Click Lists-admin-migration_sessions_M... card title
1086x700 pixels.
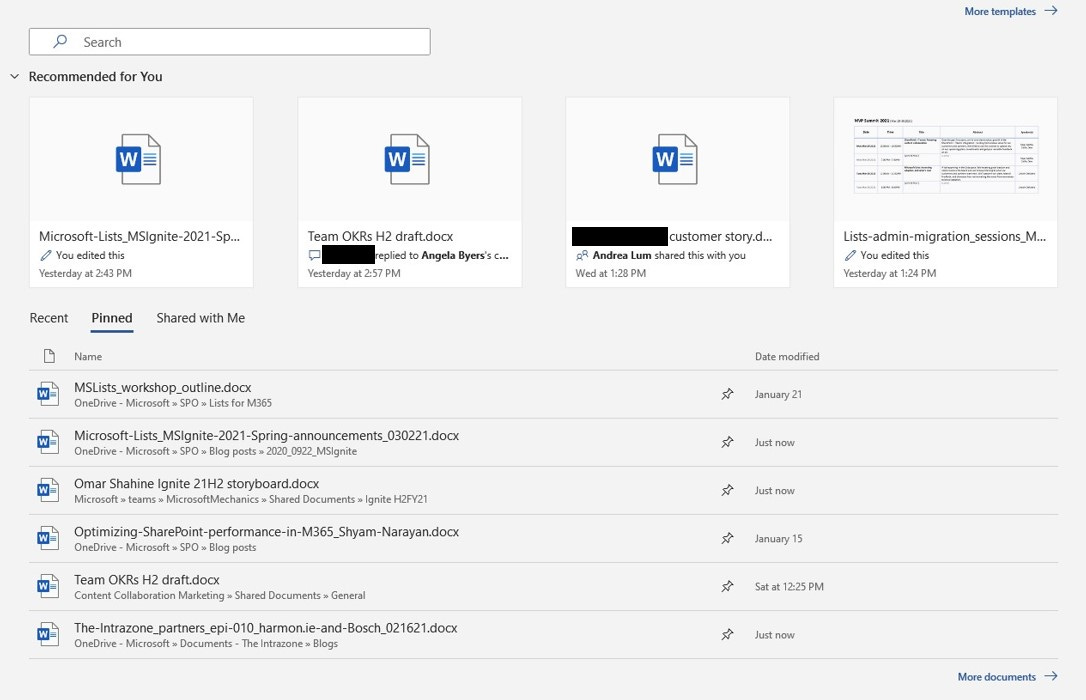click(x=945, y=236)
